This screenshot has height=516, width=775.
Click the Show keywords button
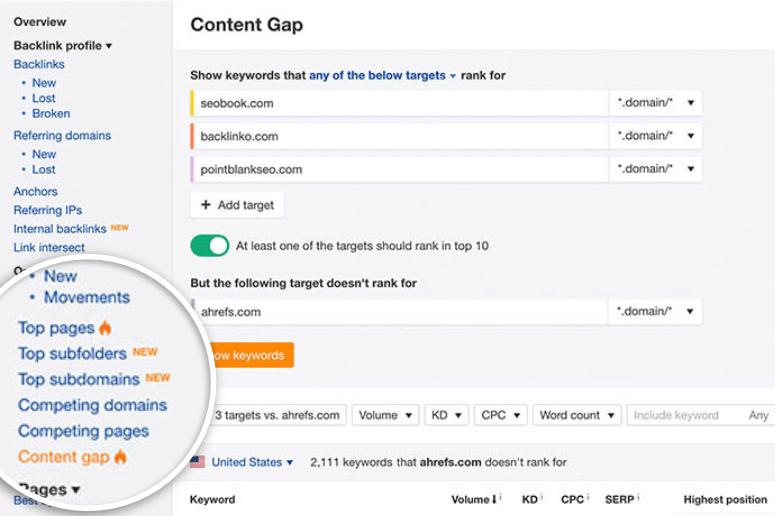pyautogui.click(x=253, y=355)
